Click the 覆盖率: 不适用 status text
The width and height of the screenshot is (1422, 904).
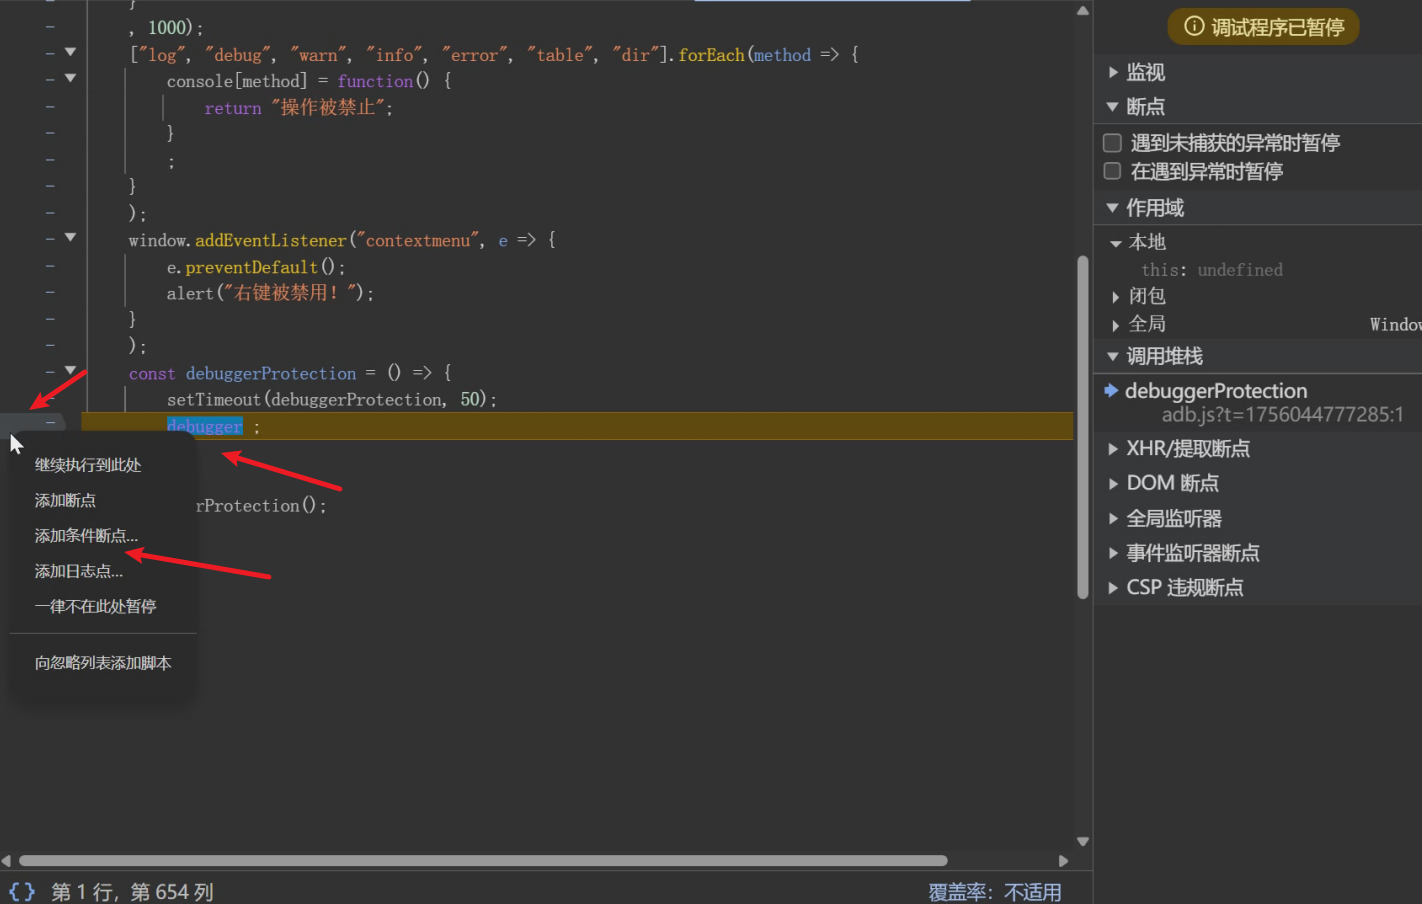coord(994,891)
